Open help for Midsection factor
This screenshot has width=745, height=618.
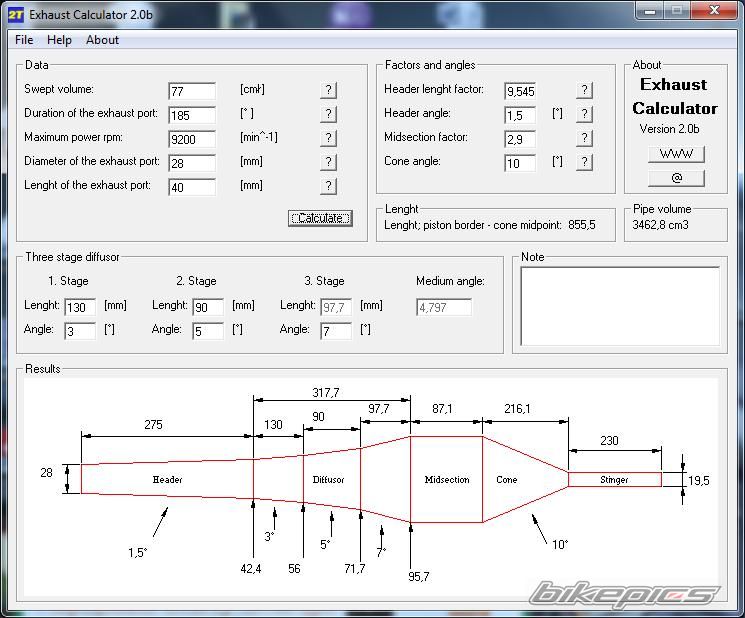click(x=584, y=138)
